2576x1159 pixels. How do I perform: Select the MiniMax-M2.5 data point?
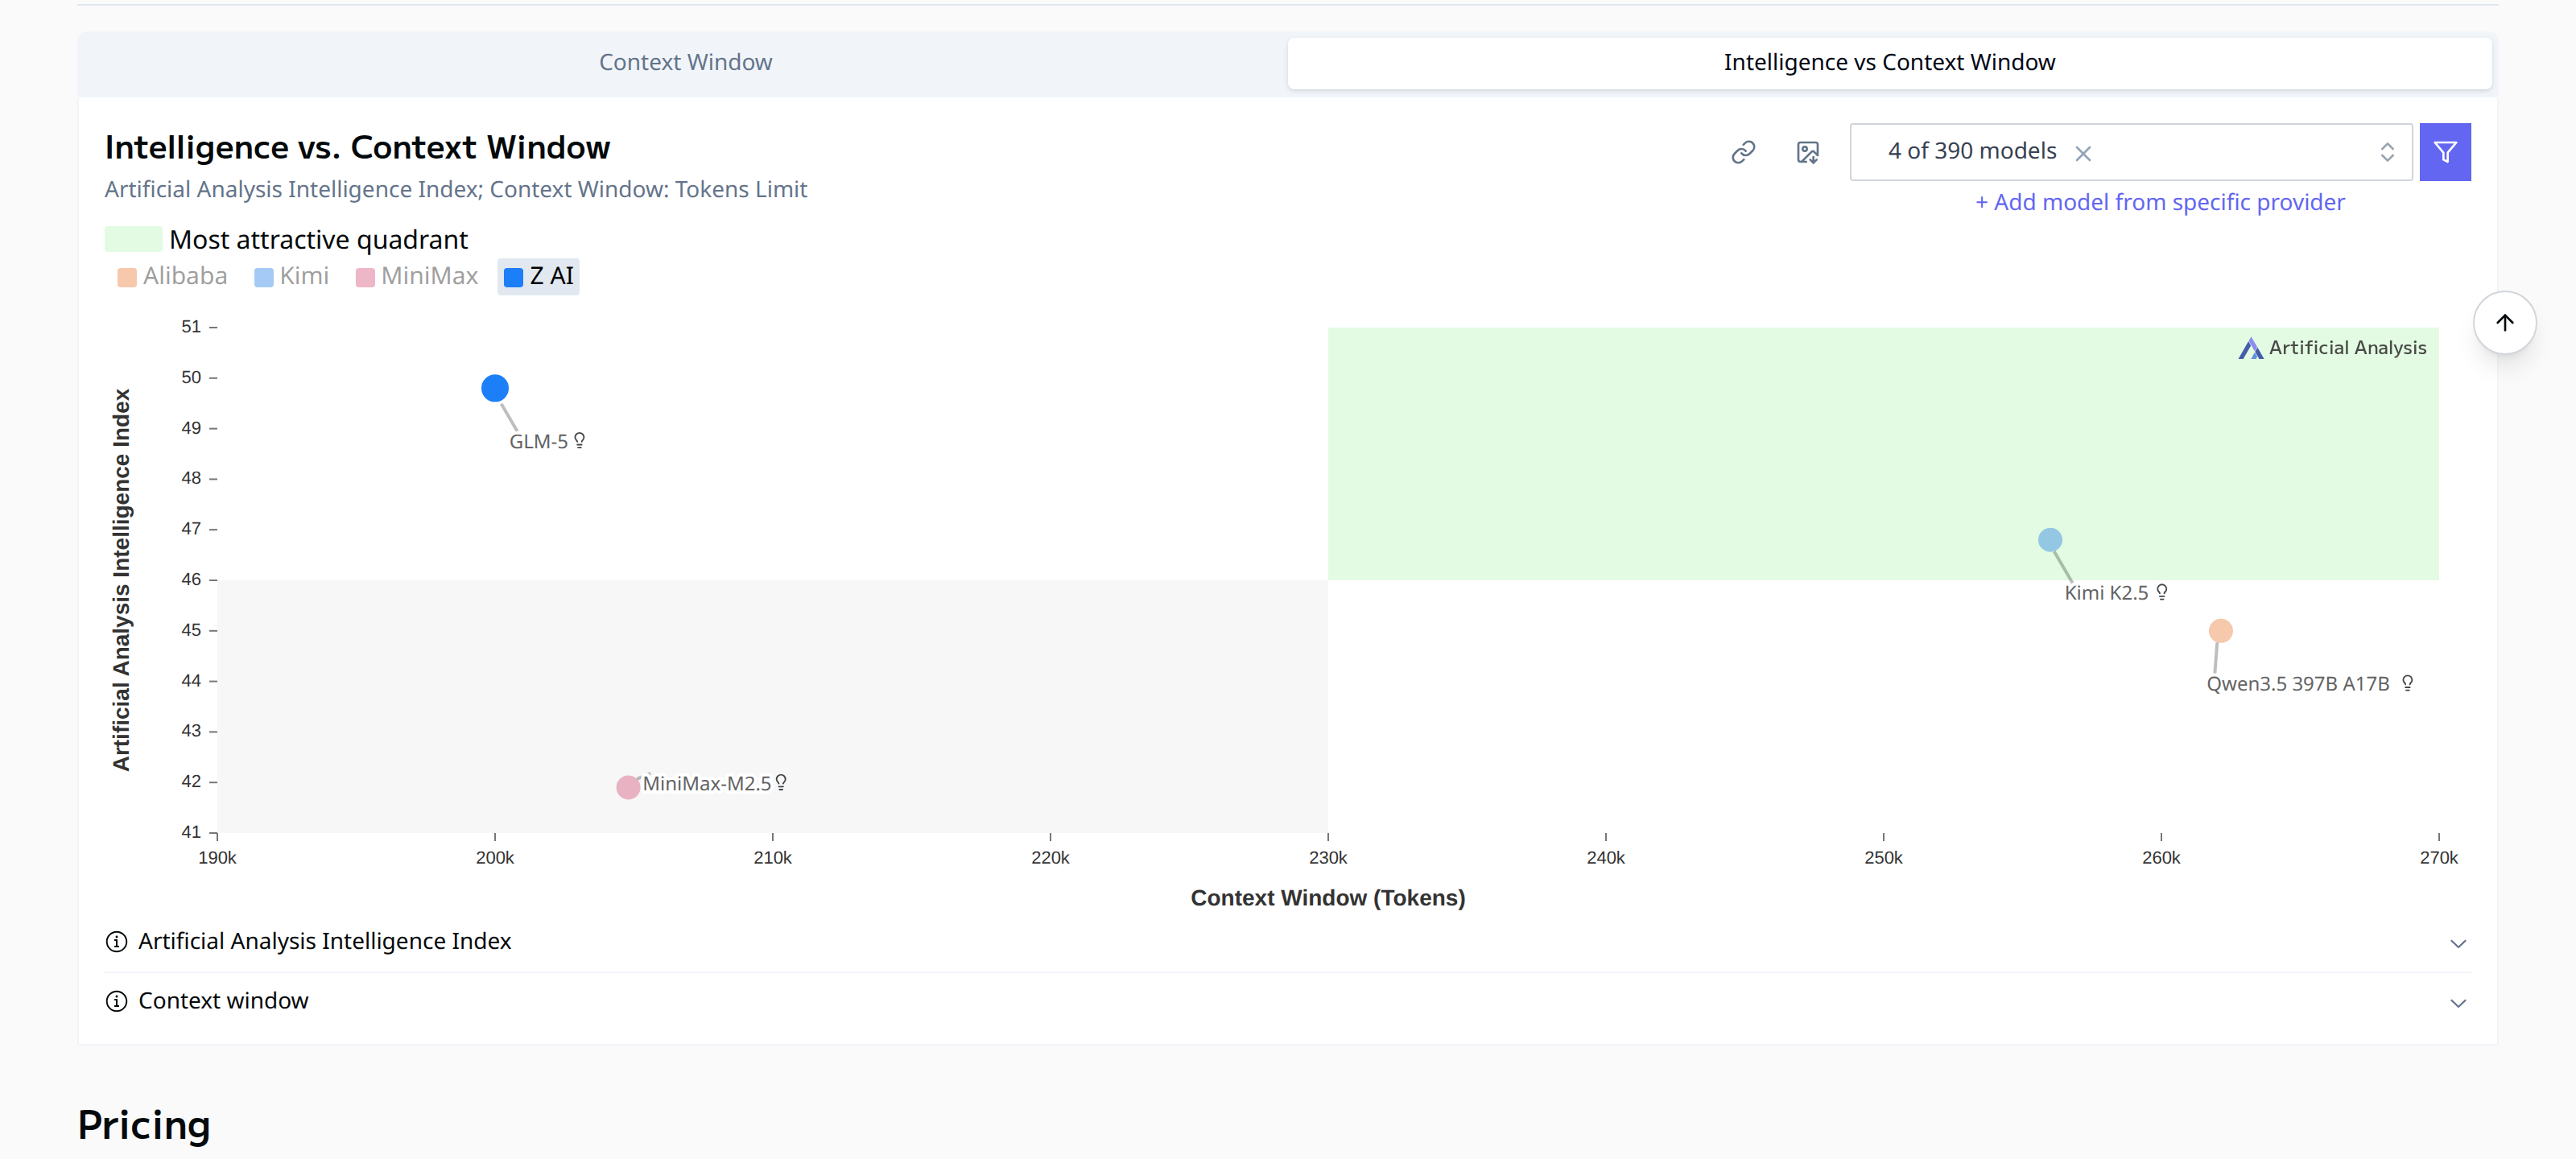pos(628,787)
